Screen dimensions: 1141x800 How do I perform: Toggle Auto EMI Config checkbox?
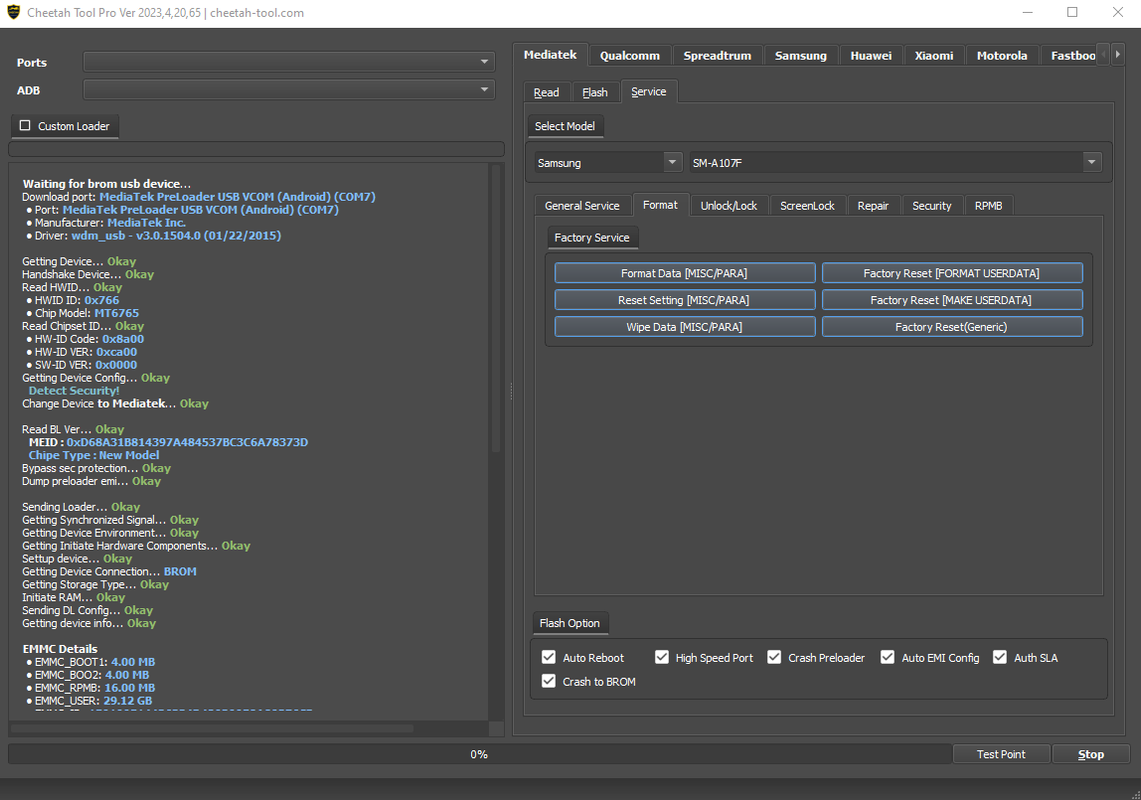pyautogui.click(x=888, y=657)
